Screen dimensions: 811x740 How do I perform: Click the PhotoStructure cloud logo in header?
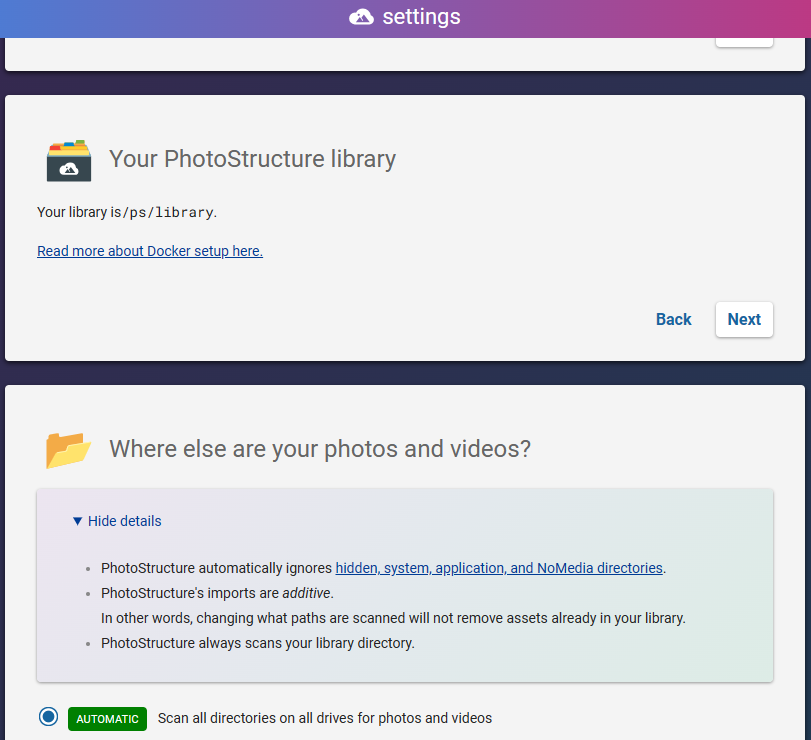coord(361,17)
